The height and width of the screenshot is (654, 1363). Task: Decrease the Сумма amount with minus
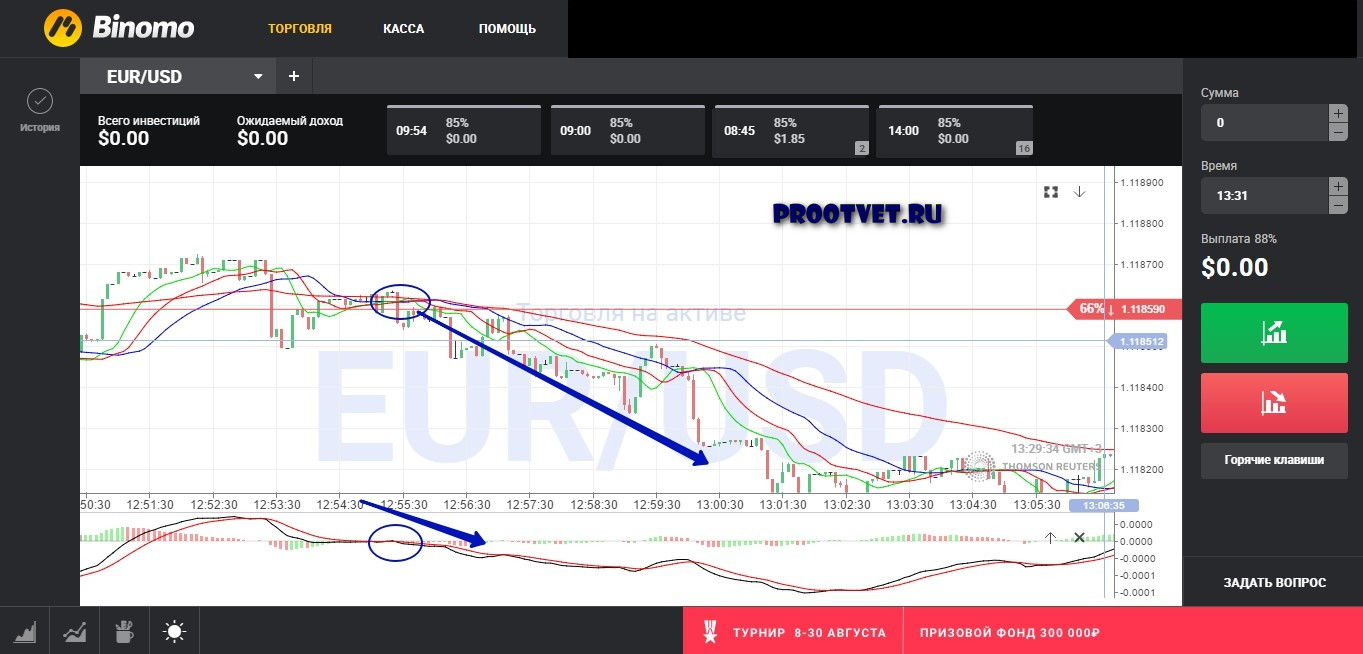(x=1338, y=132)
